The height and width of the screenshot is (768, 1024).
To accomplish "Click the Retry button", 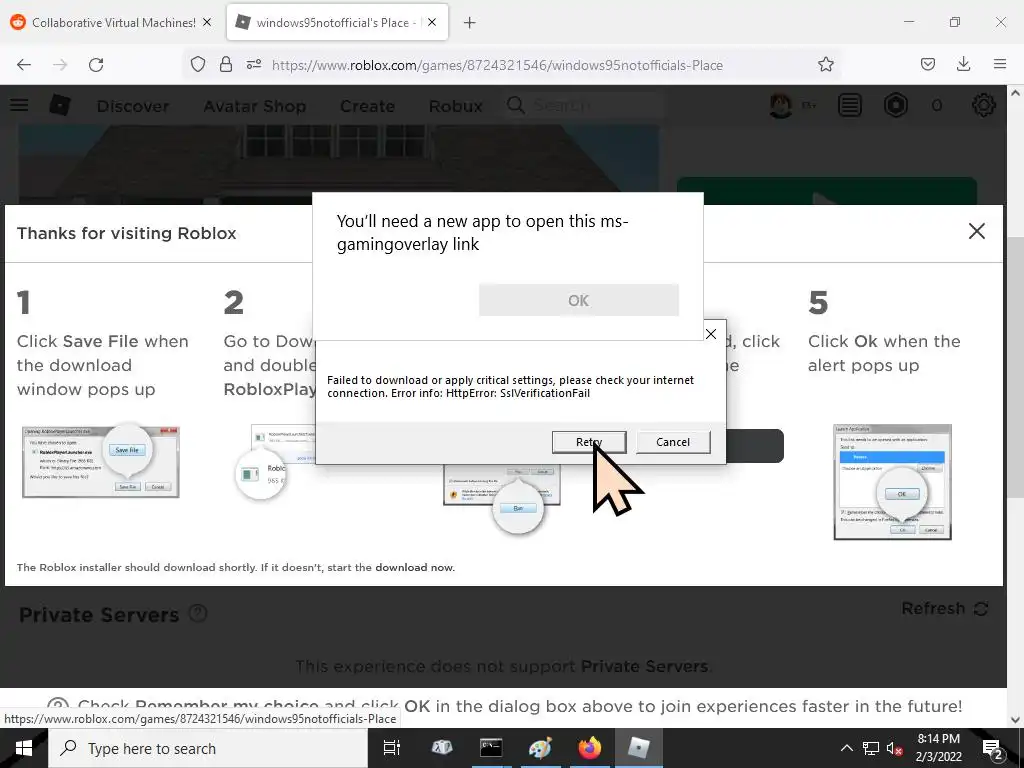I will coord(589,442).
